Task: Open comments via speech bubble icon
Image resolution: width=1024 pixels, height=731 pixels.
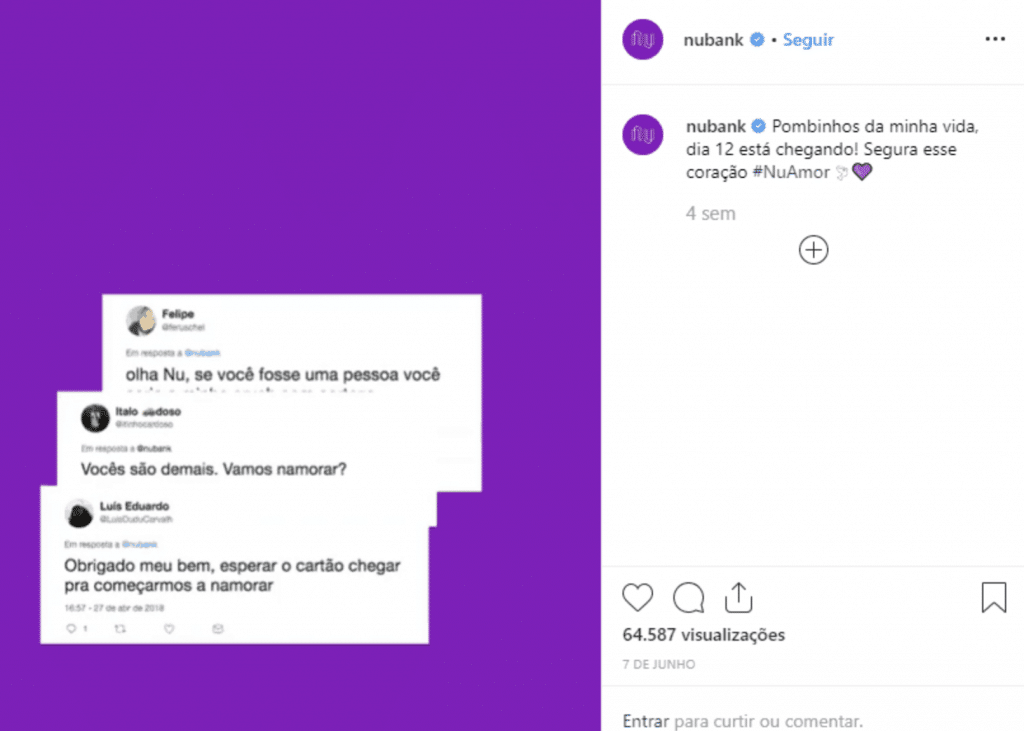Action: 688,598
